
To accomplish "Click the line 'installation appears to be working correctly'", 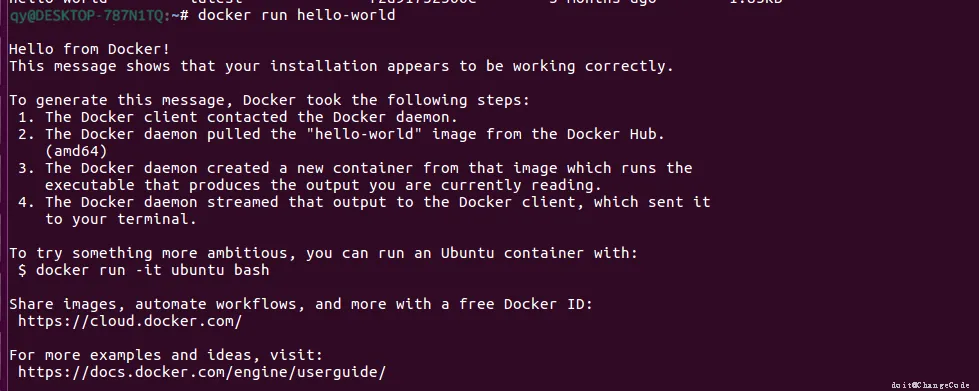I will [342, 66].
